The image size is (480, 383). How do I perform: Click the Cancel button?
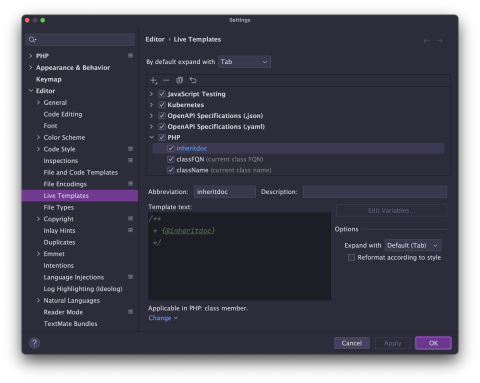pyautogui.click(x=352, y=343)
